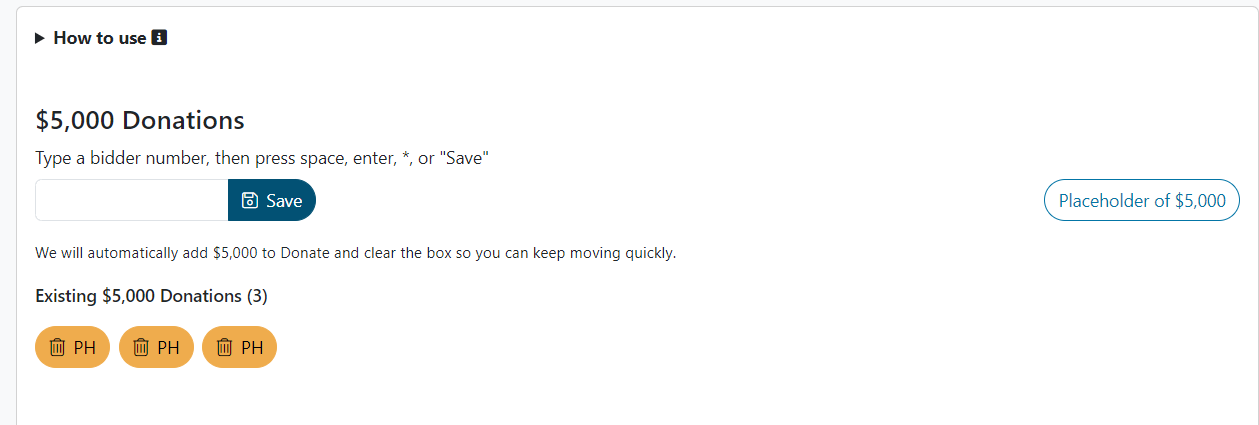
Task: Select the first PH chip label
Action: tap(85, 347)
